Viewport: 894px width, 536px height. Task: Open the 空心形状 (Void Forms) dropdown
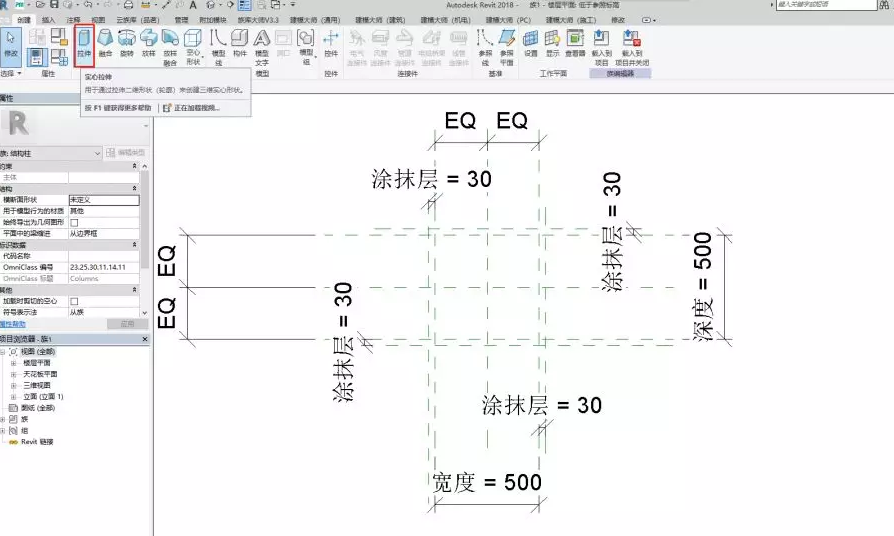(193, 47)
